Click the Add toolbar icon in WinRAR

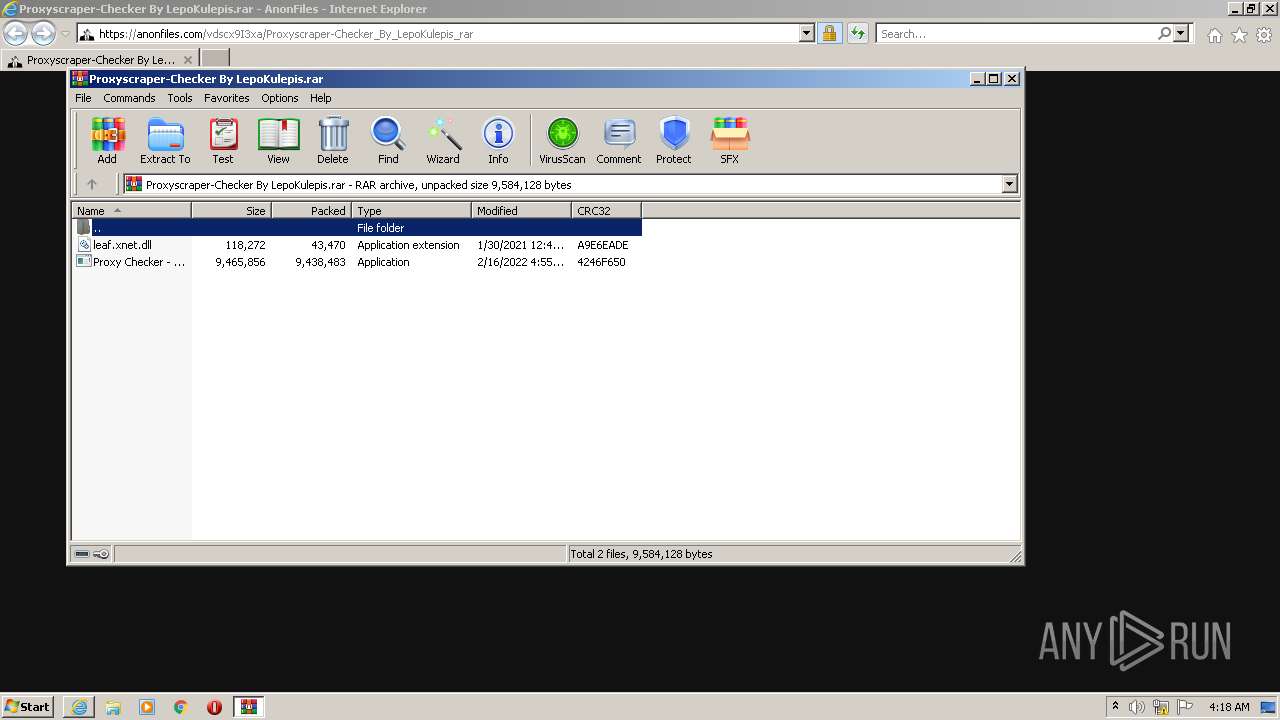tap(107, 140)
